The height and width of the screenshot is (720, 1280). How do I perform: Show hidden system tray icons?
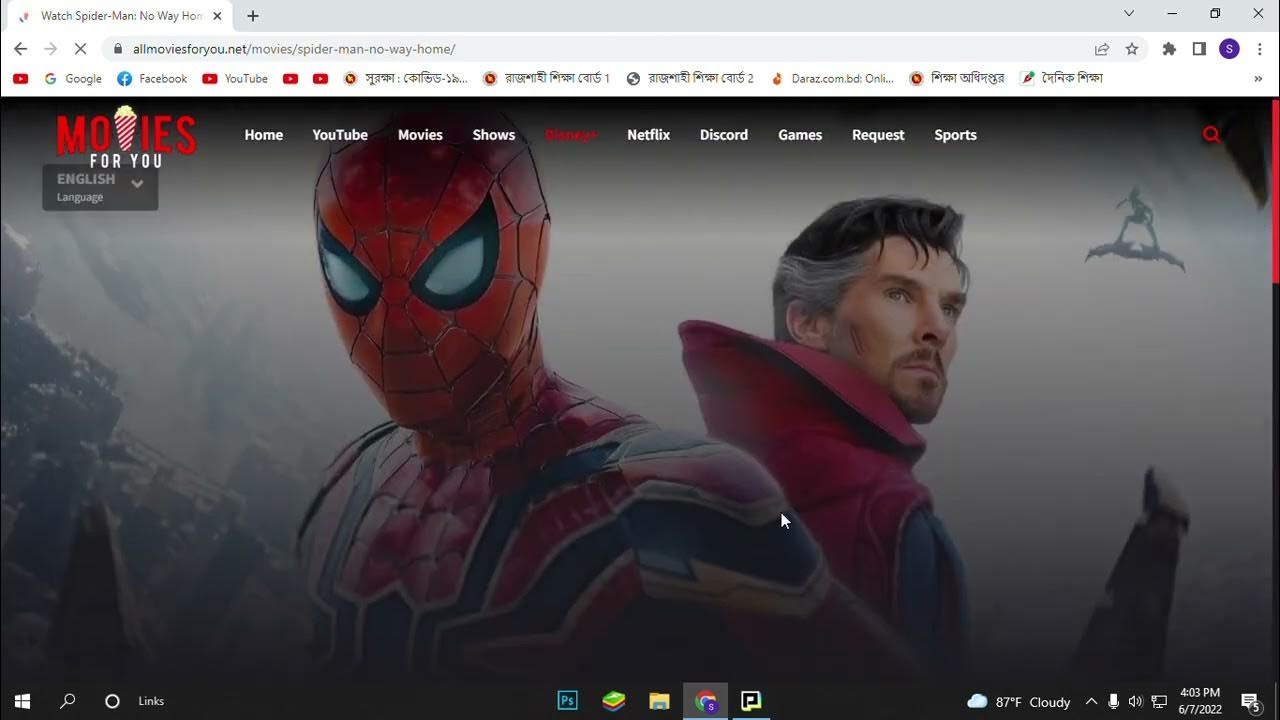tap(1091, 702)
